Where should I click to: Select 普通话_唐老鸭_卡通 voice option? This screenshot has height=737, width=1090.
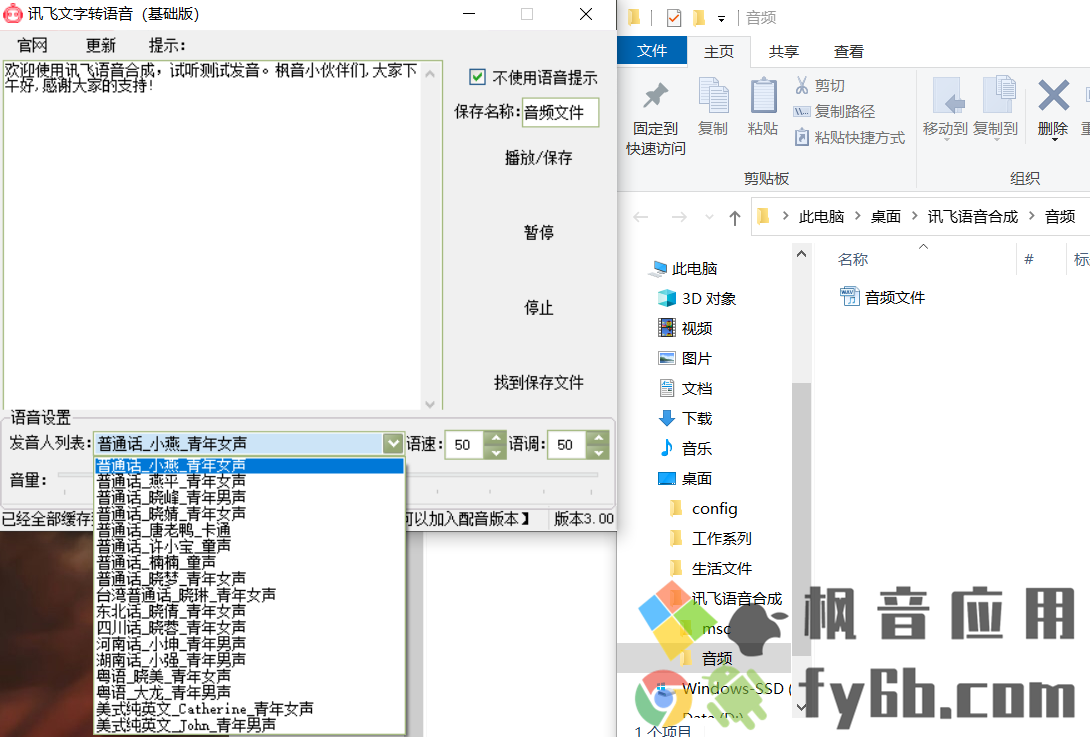[249, 530]
